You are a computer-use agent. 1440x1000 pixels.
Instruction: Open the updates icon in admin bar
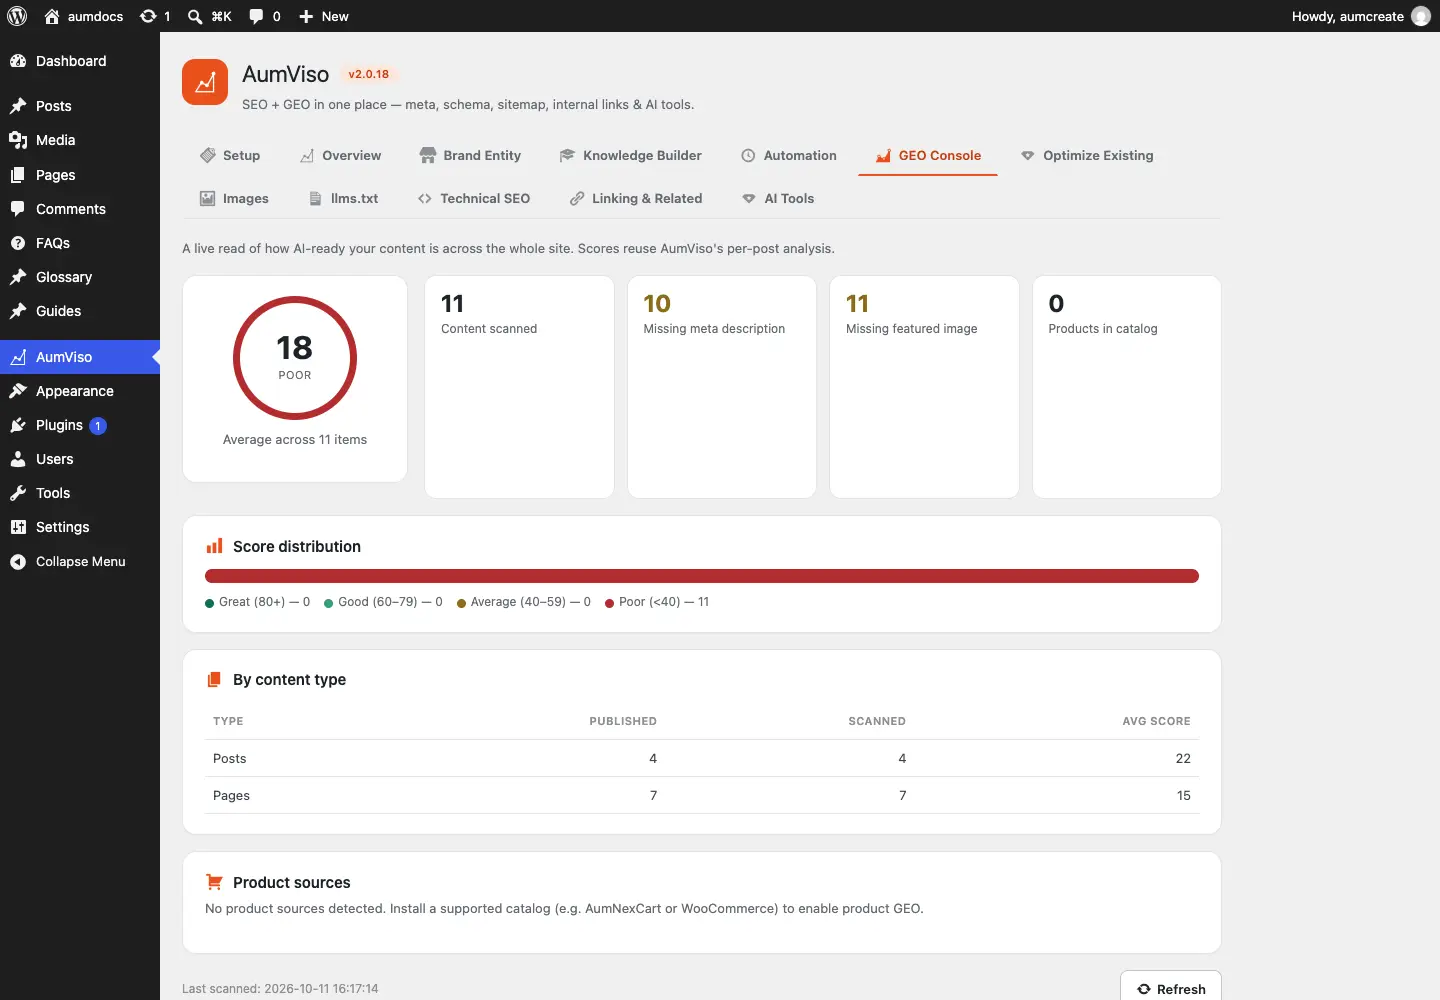[x=149, y=16]
